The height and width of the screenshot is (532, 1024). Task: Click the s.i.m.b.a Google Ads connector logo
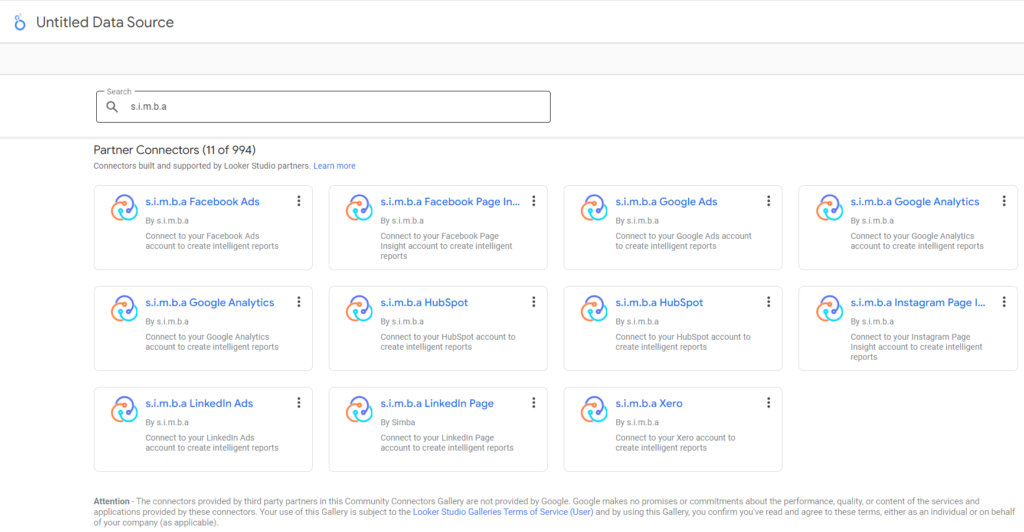(594, 207)
